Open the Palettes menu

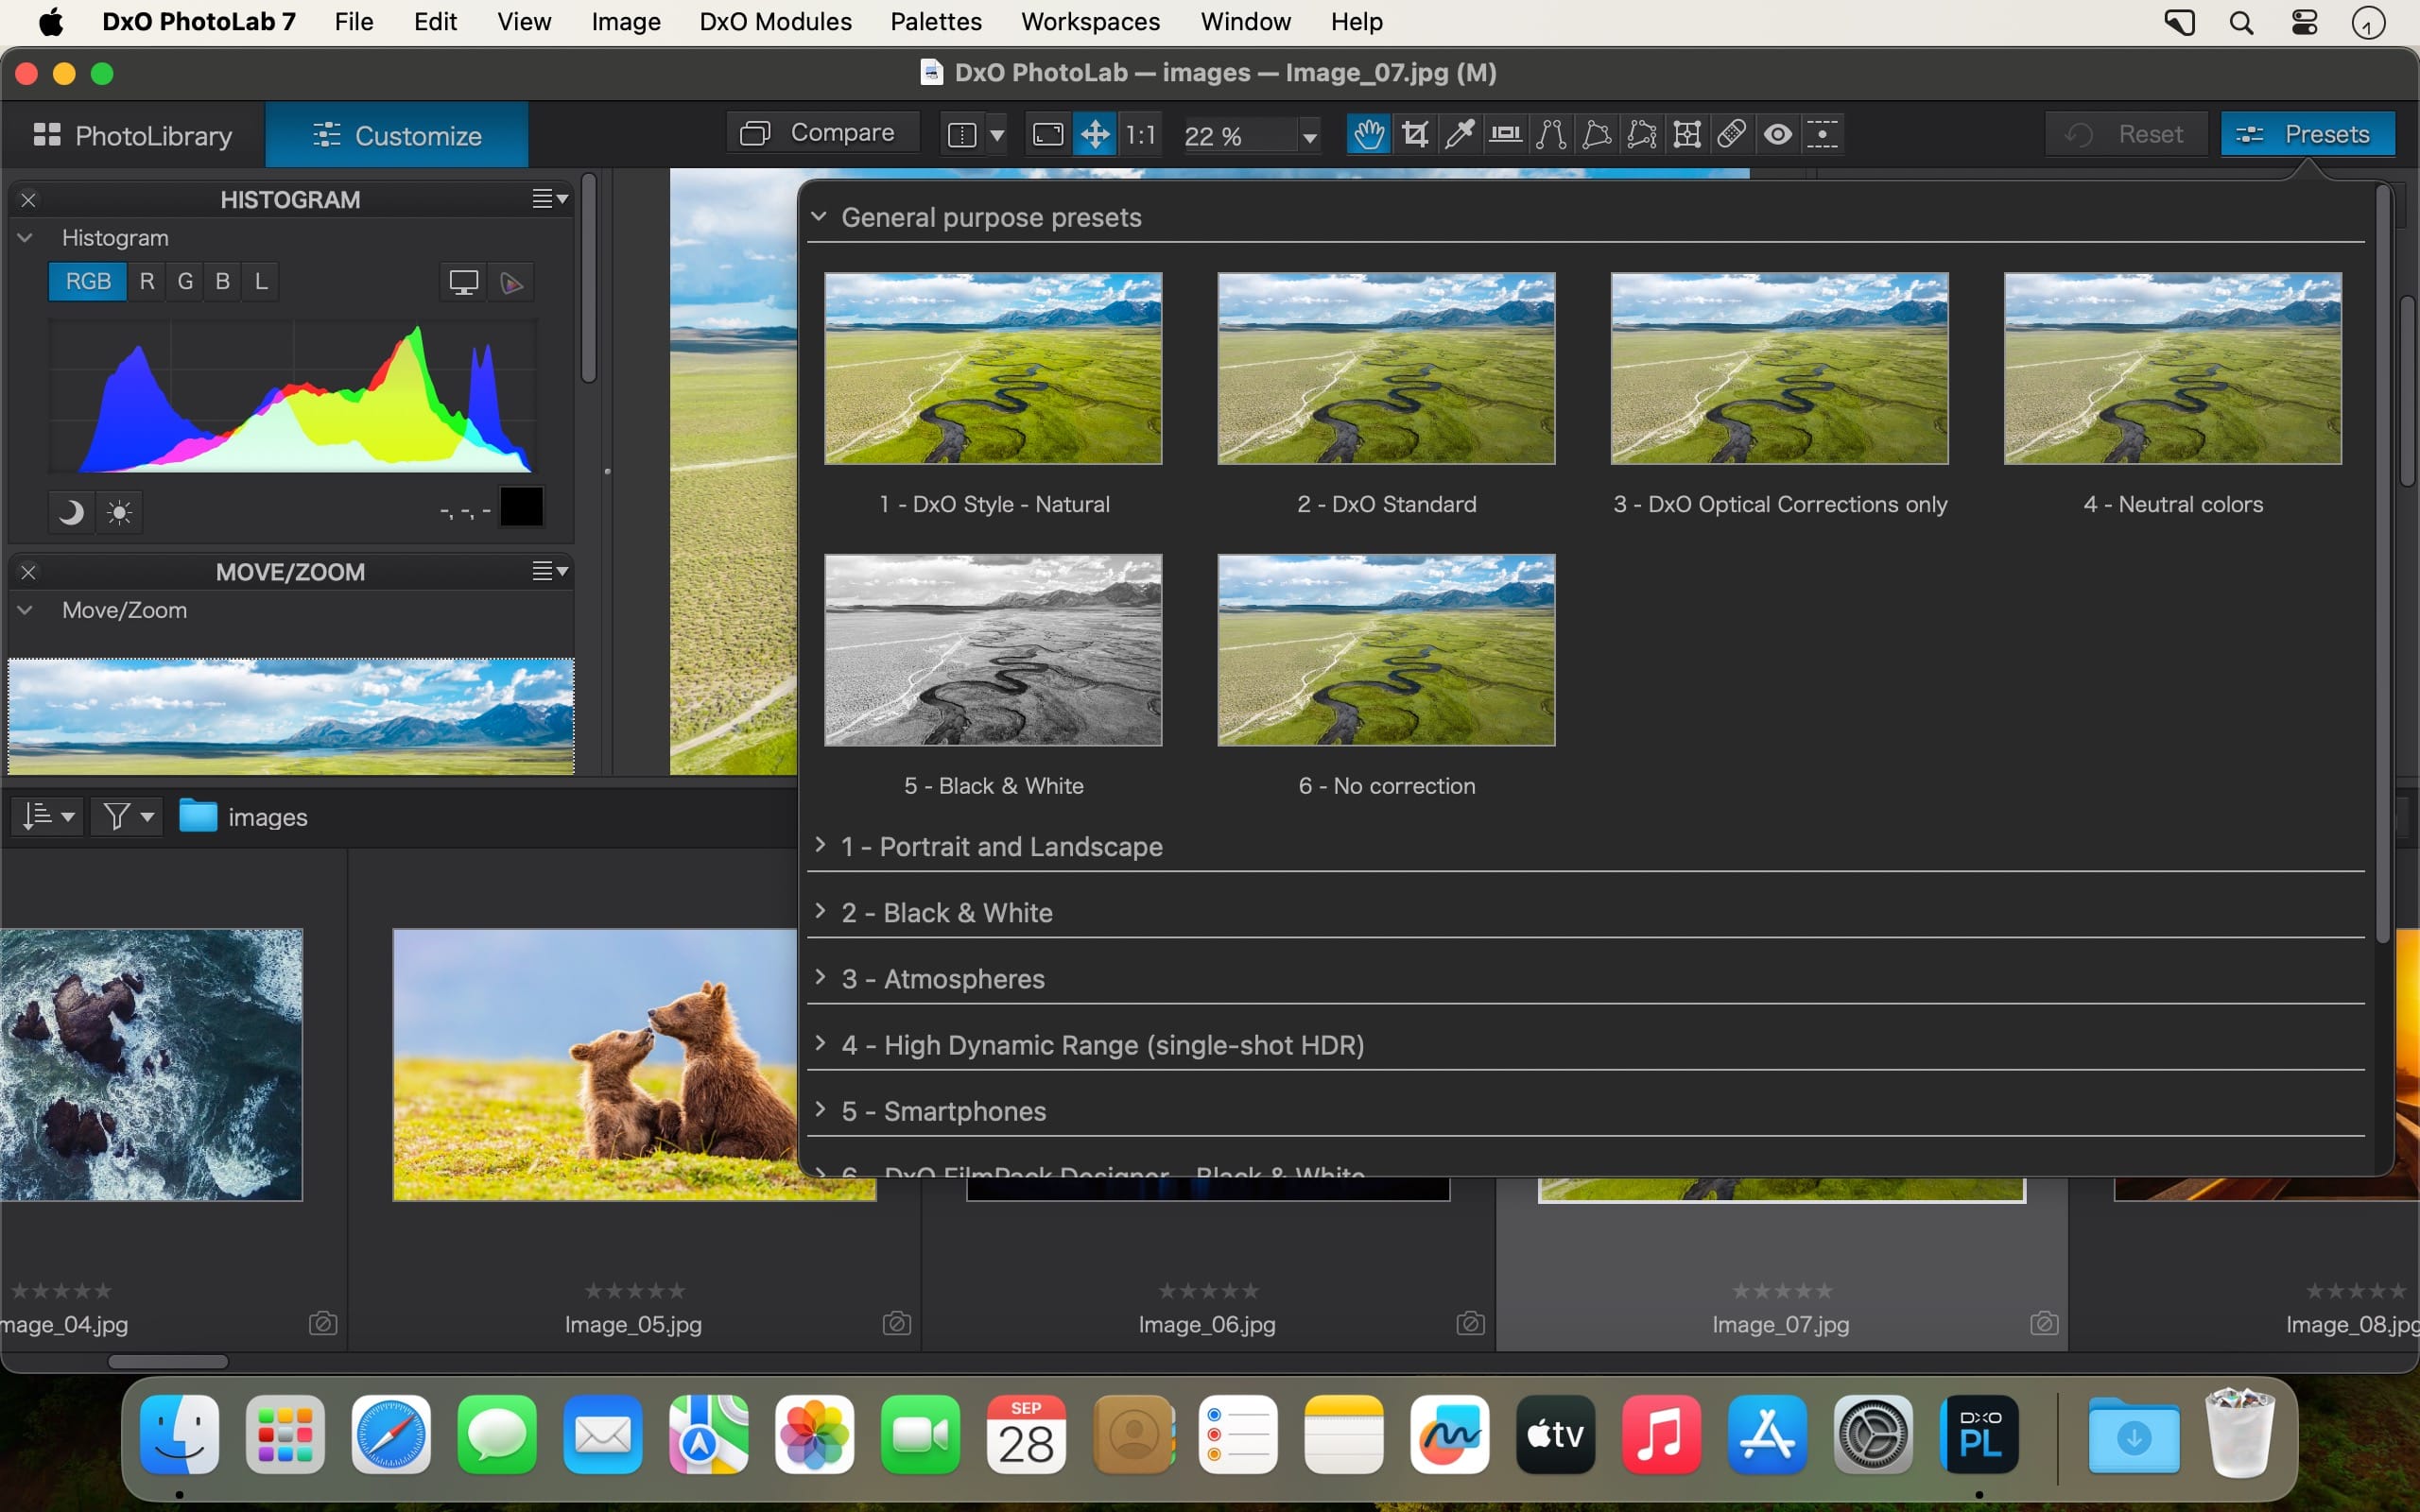(x=936, y=22)
